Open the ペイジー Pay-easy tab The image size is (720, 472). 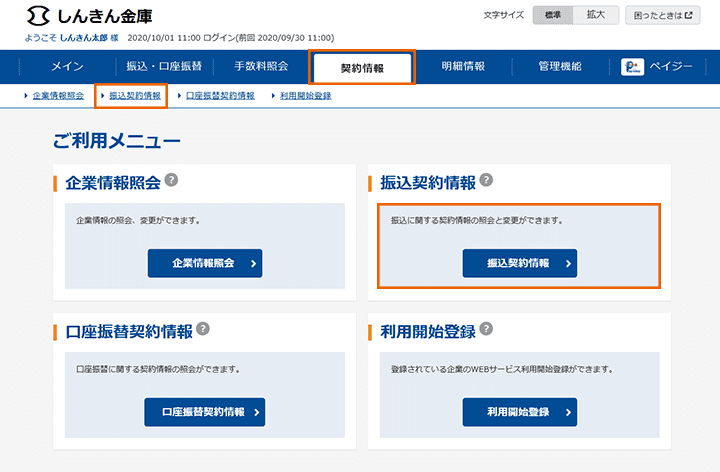(x=658, y=67)
